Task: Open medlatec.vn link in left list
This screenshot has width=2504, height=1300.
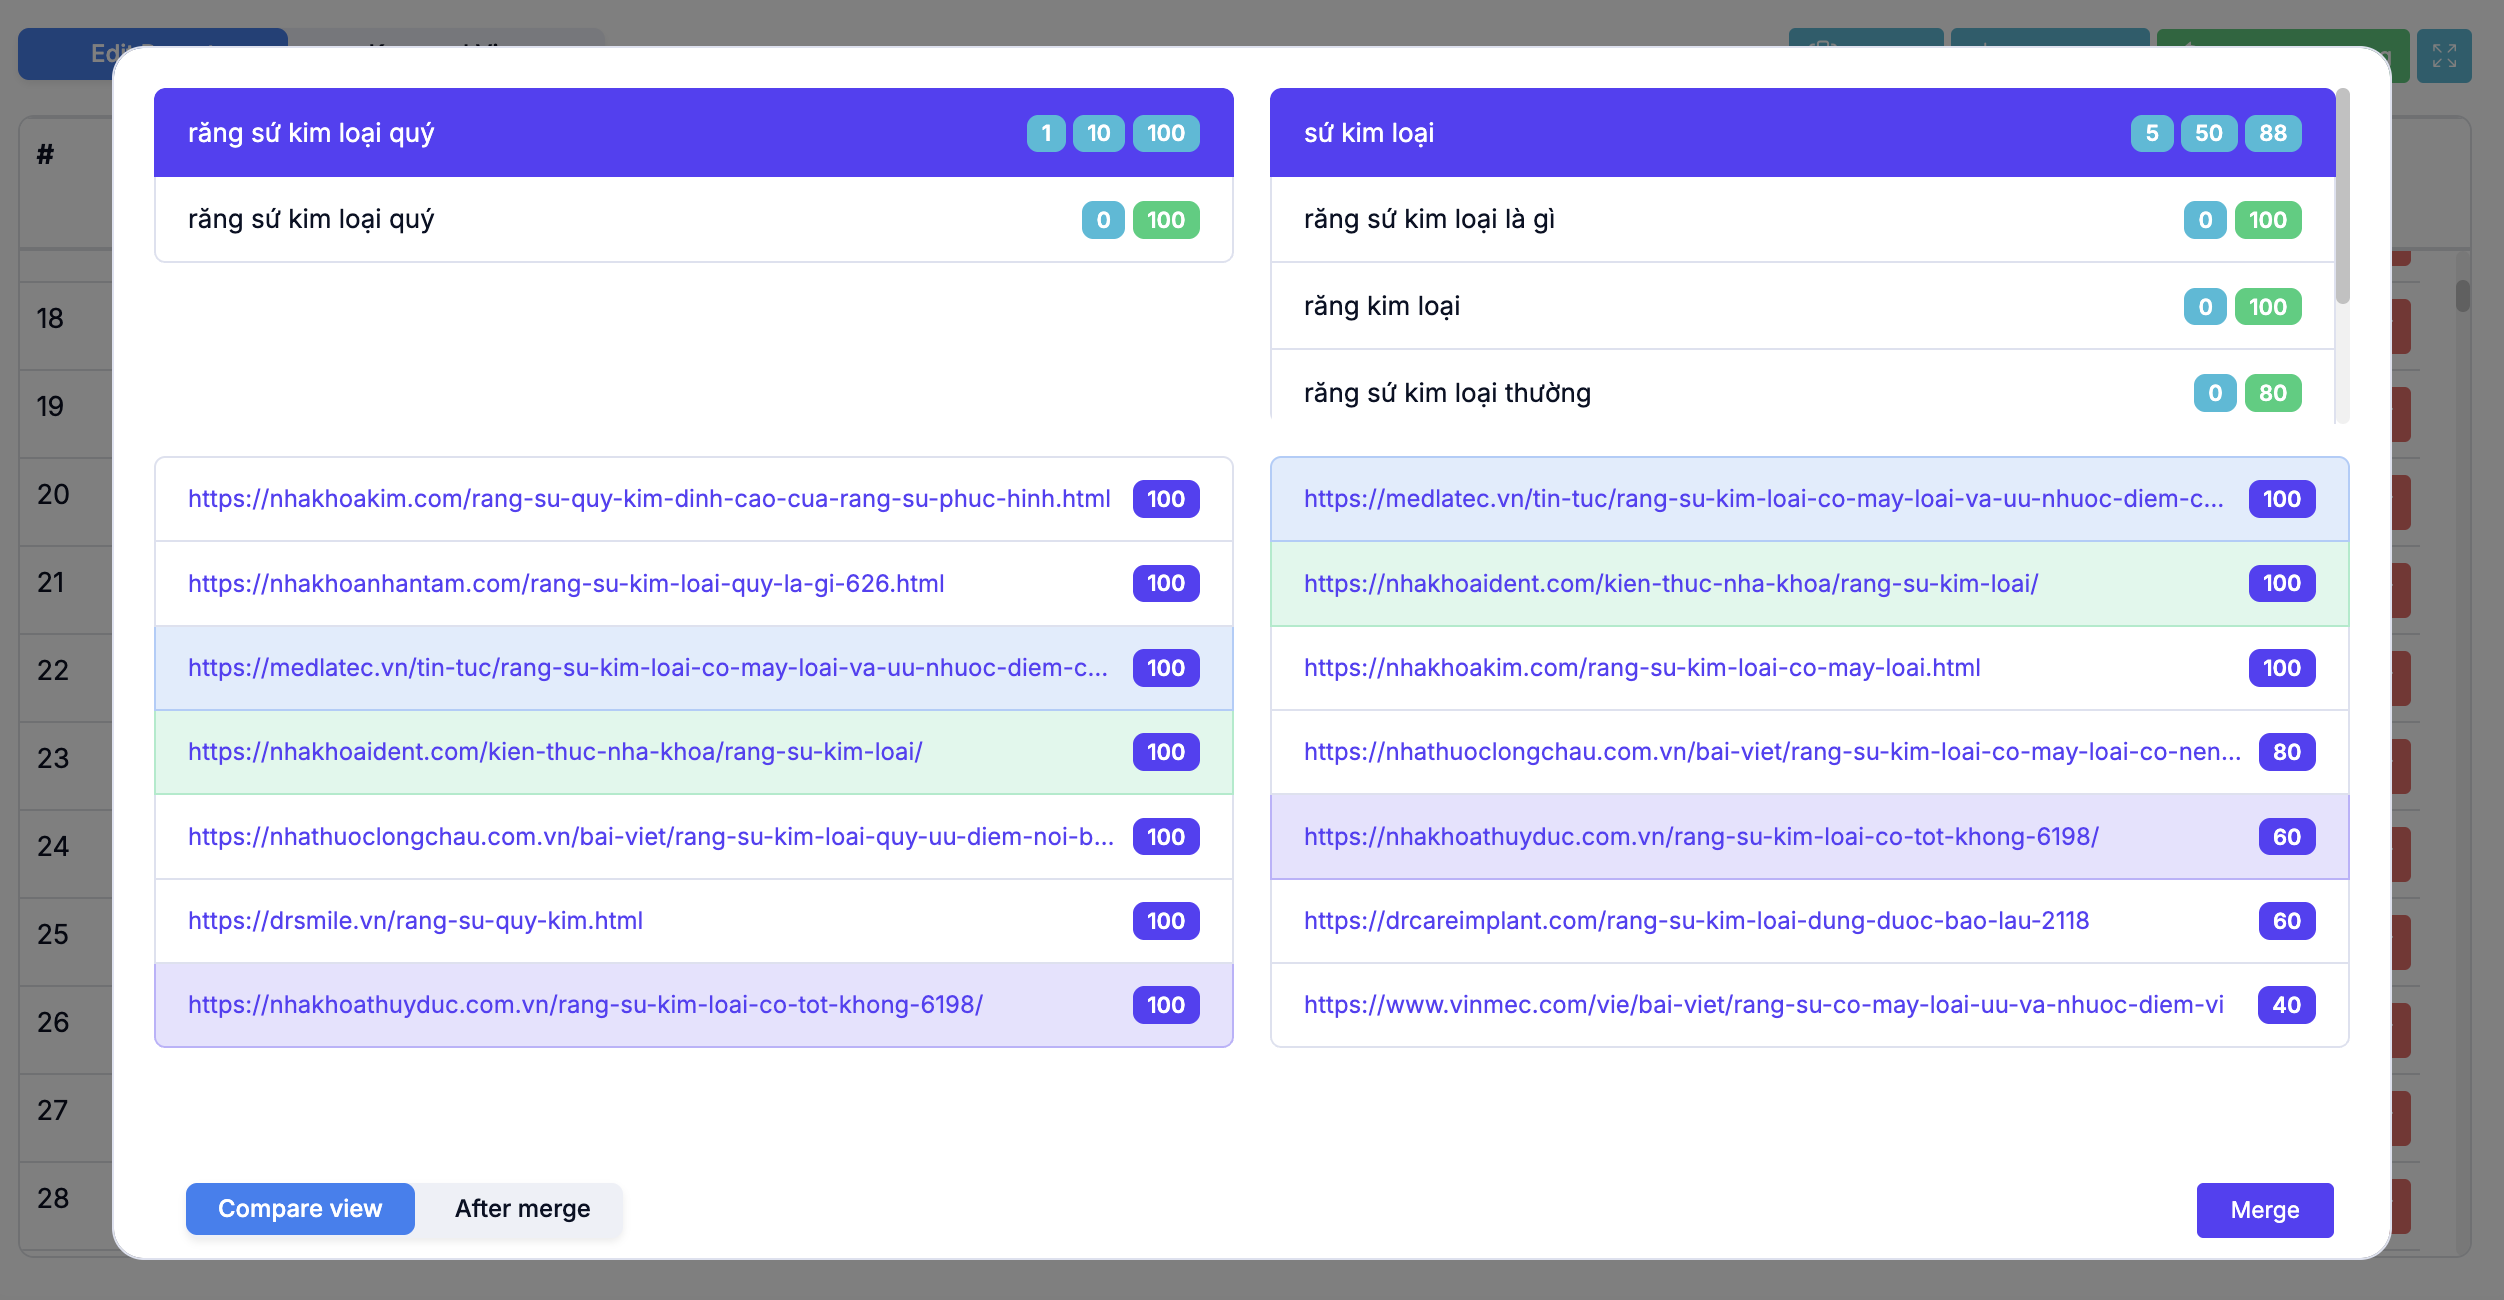Action: (648, 668)
